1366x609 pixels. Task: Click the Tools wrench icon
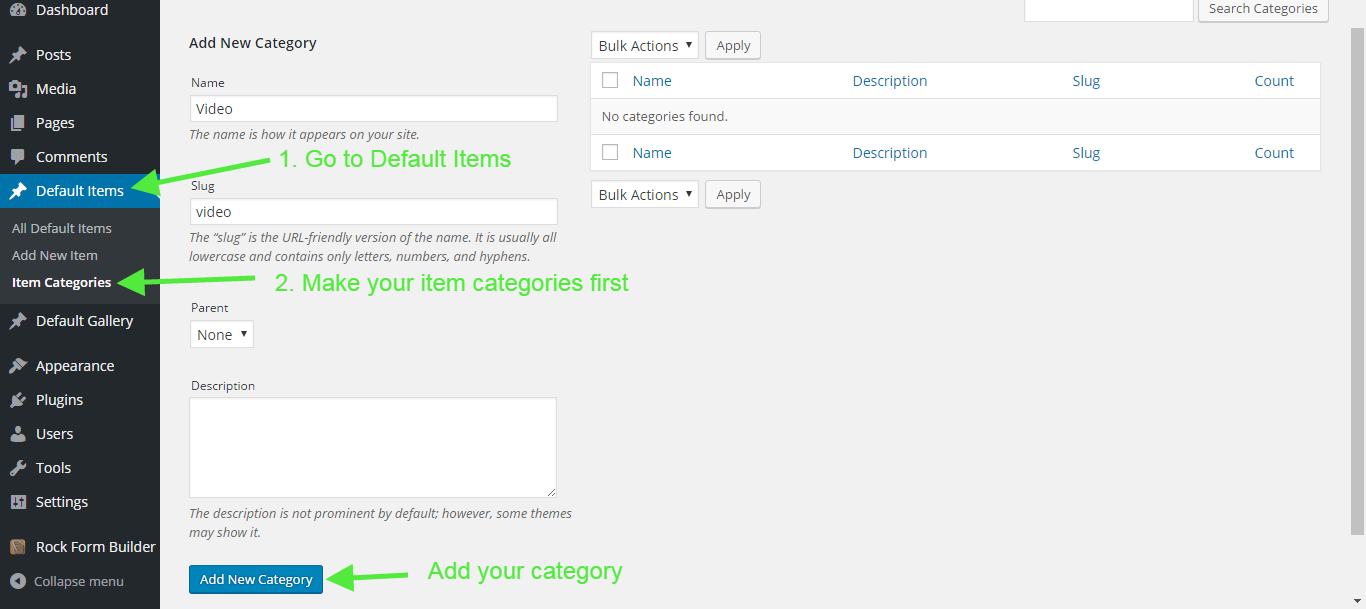click(x=18, y=468)
